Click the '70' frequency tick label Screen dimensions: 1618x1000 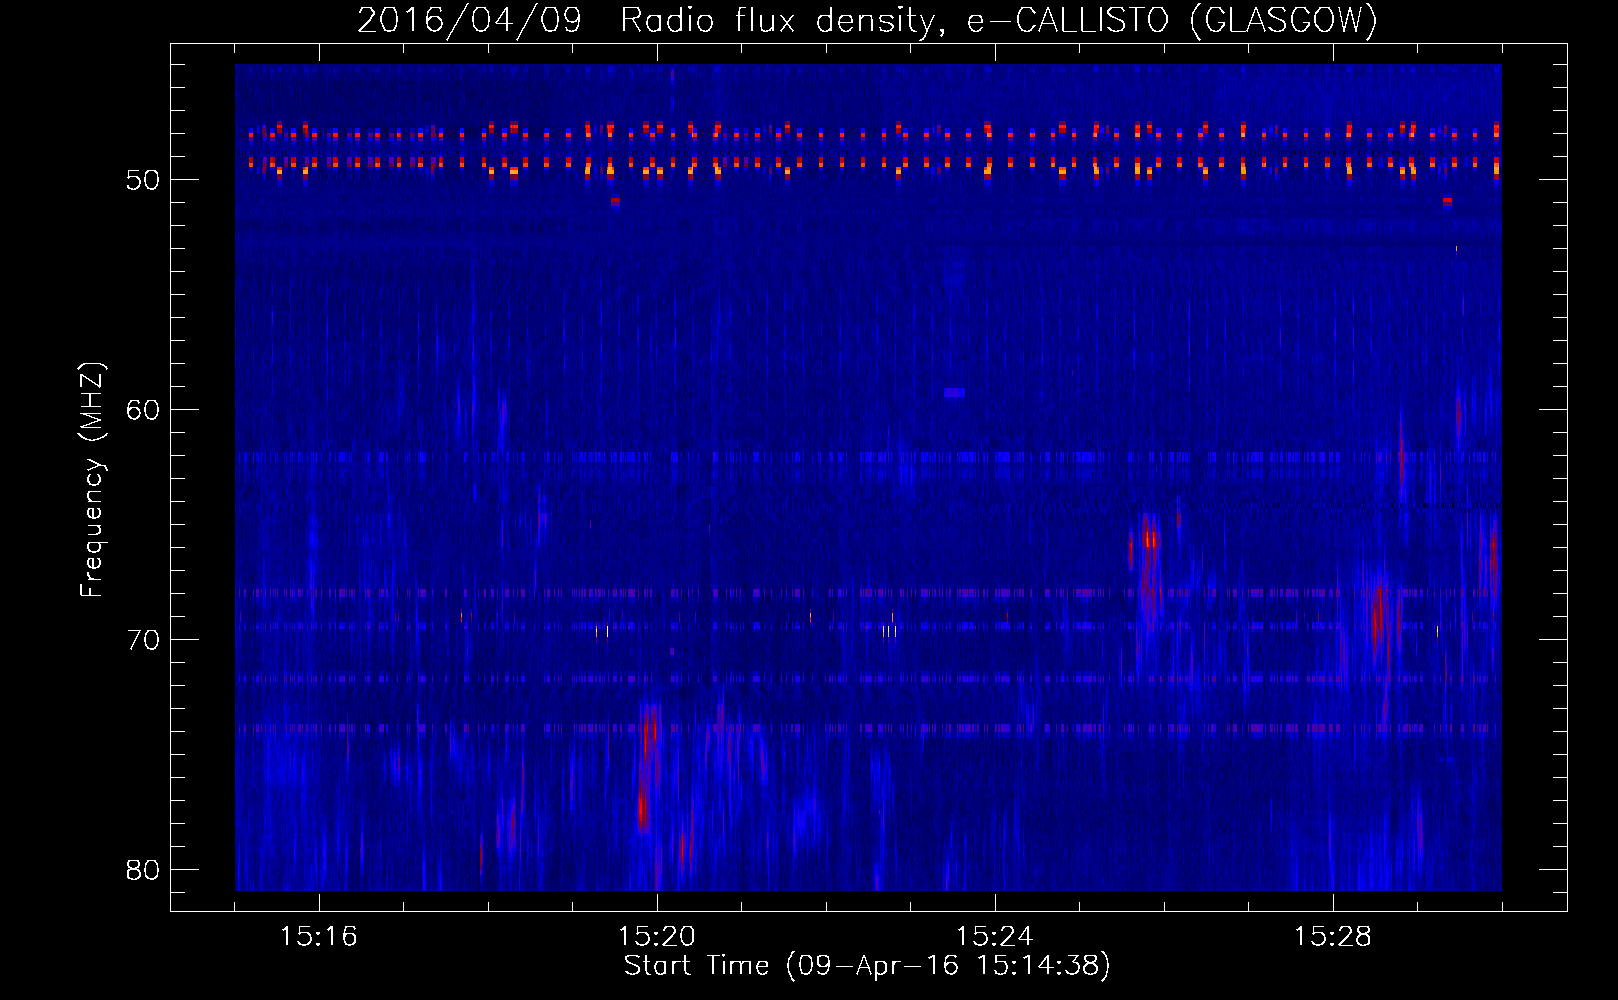click(x=143, y=640)
